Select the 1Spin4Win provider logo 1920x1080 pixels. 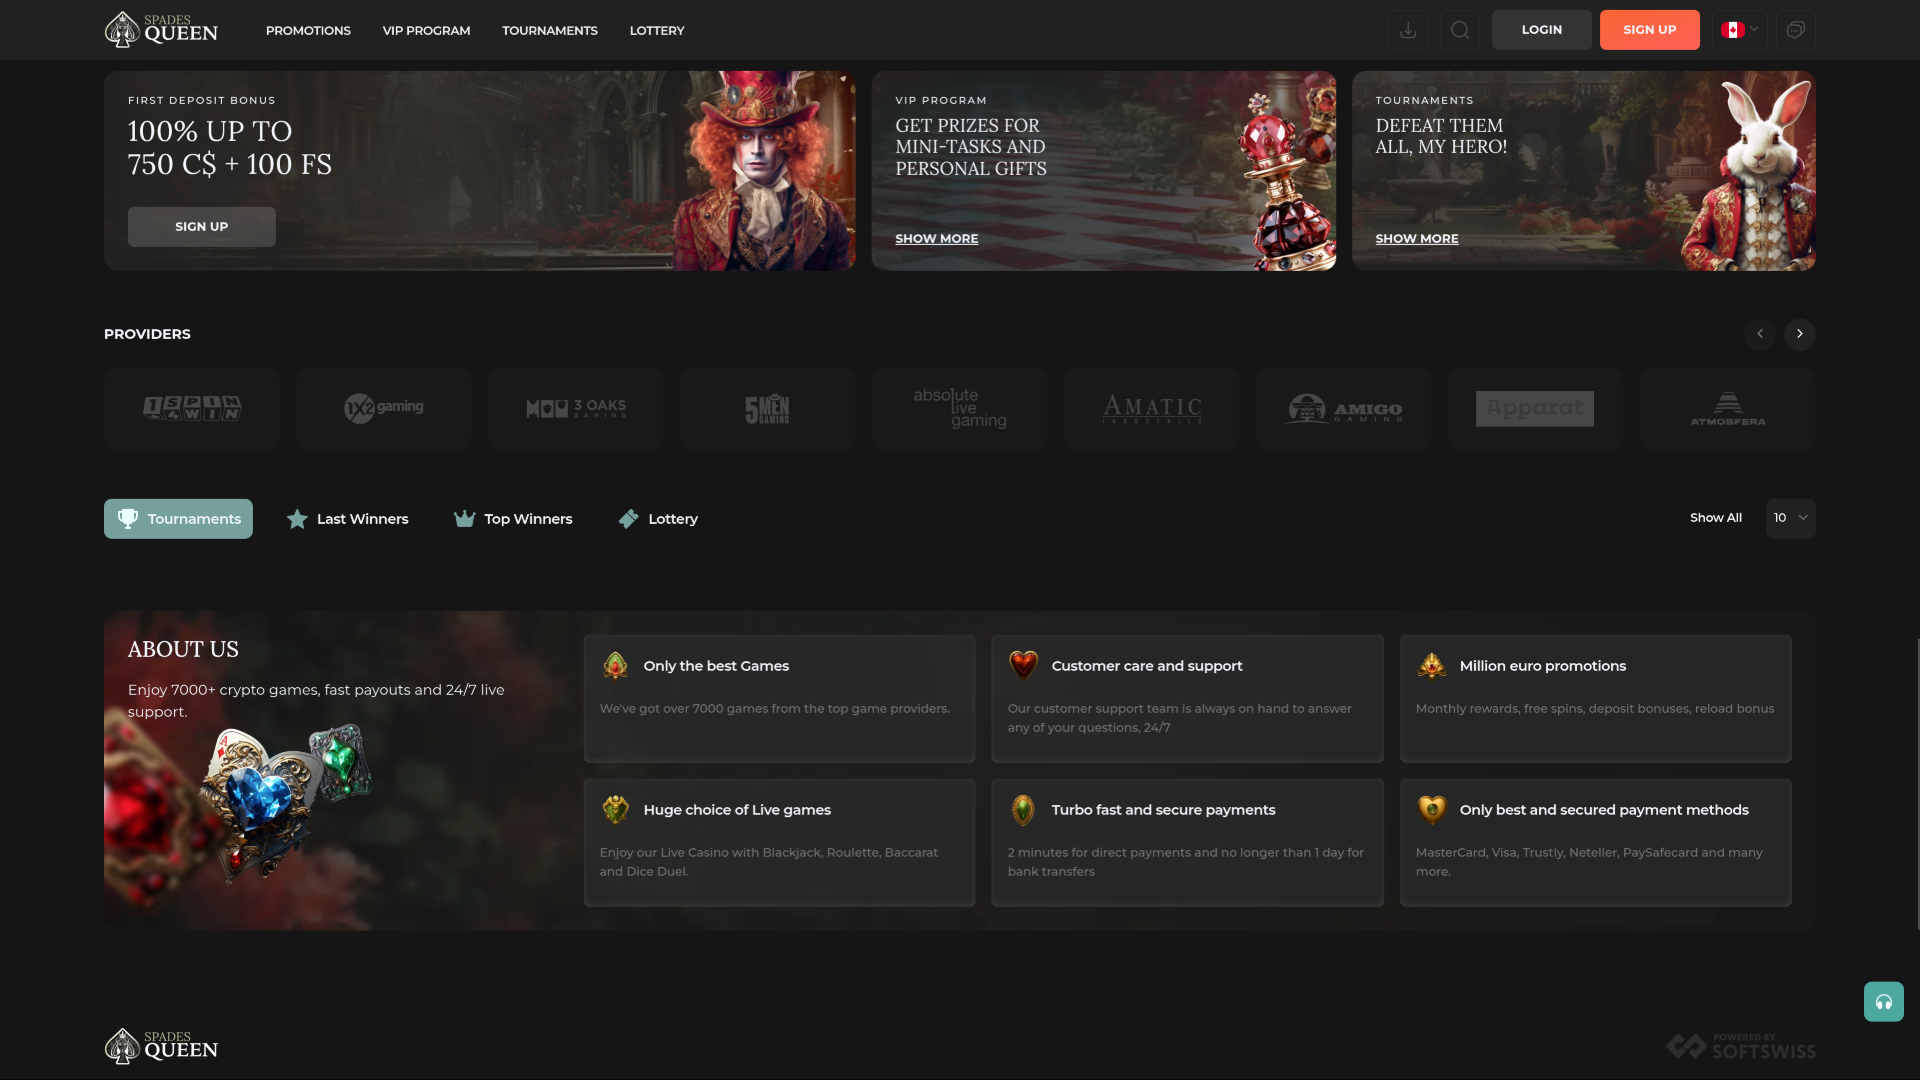pos(192,408)
